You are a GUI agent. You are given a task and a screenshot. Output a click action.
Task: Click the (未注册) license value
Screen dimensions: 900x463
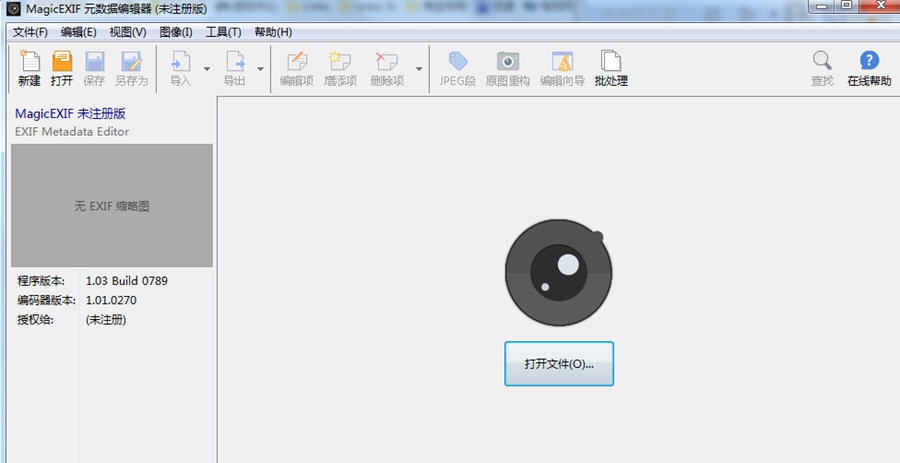pos(106,320)
